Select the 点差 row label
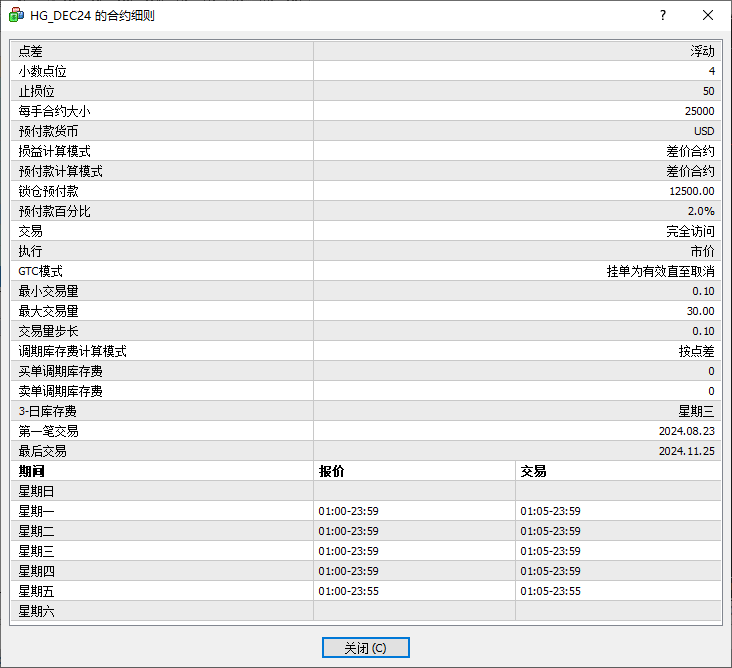Viewport: 732px width, 668px height. tap(30, 51)
